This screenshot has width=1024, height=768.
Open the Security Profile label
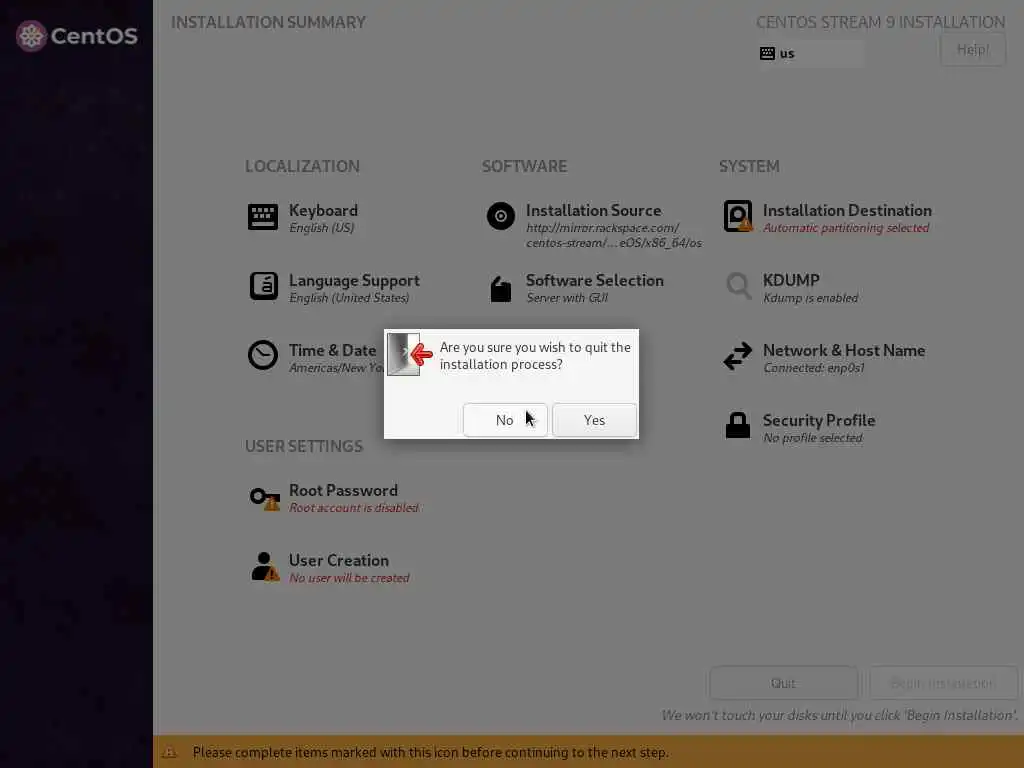click(819, 420)
